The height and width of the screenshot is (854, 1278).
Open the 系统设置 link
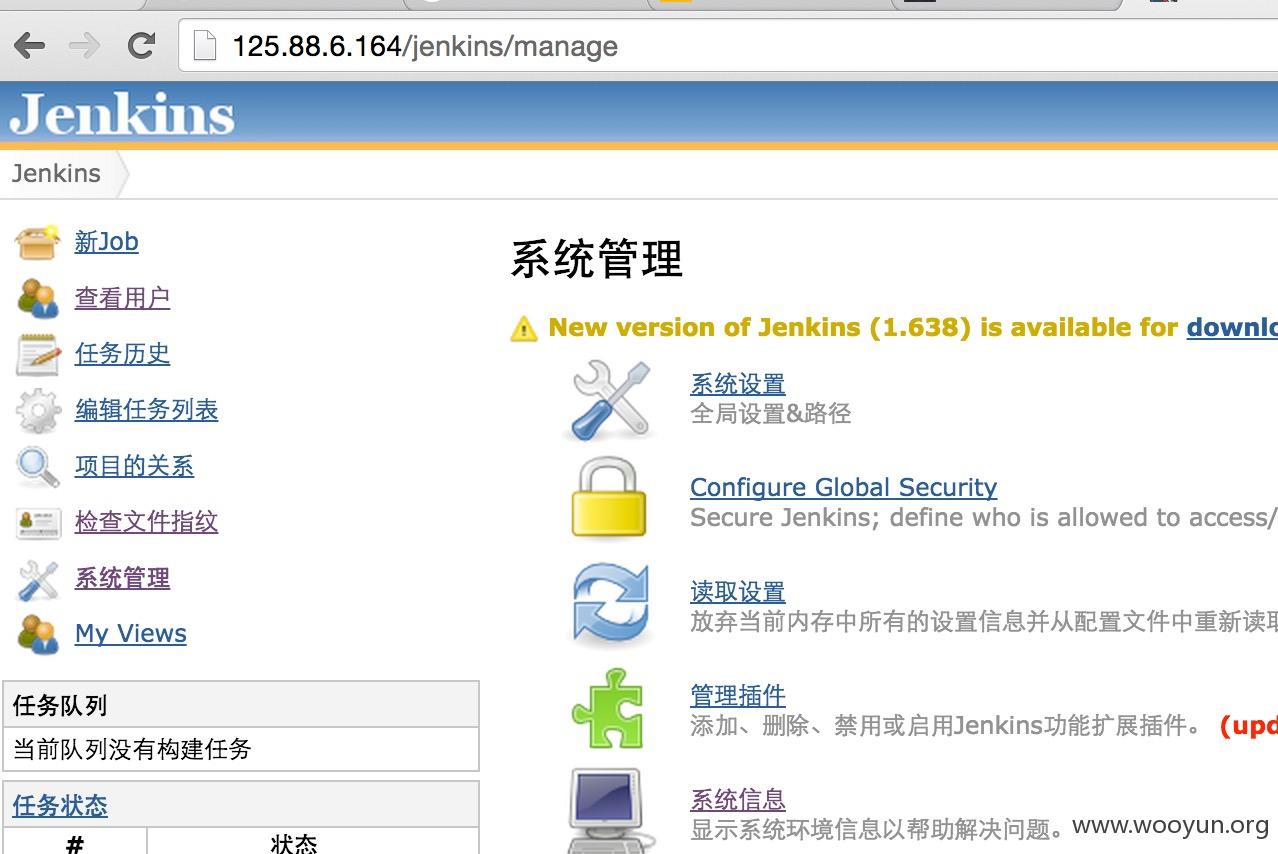tap(738, 384)
